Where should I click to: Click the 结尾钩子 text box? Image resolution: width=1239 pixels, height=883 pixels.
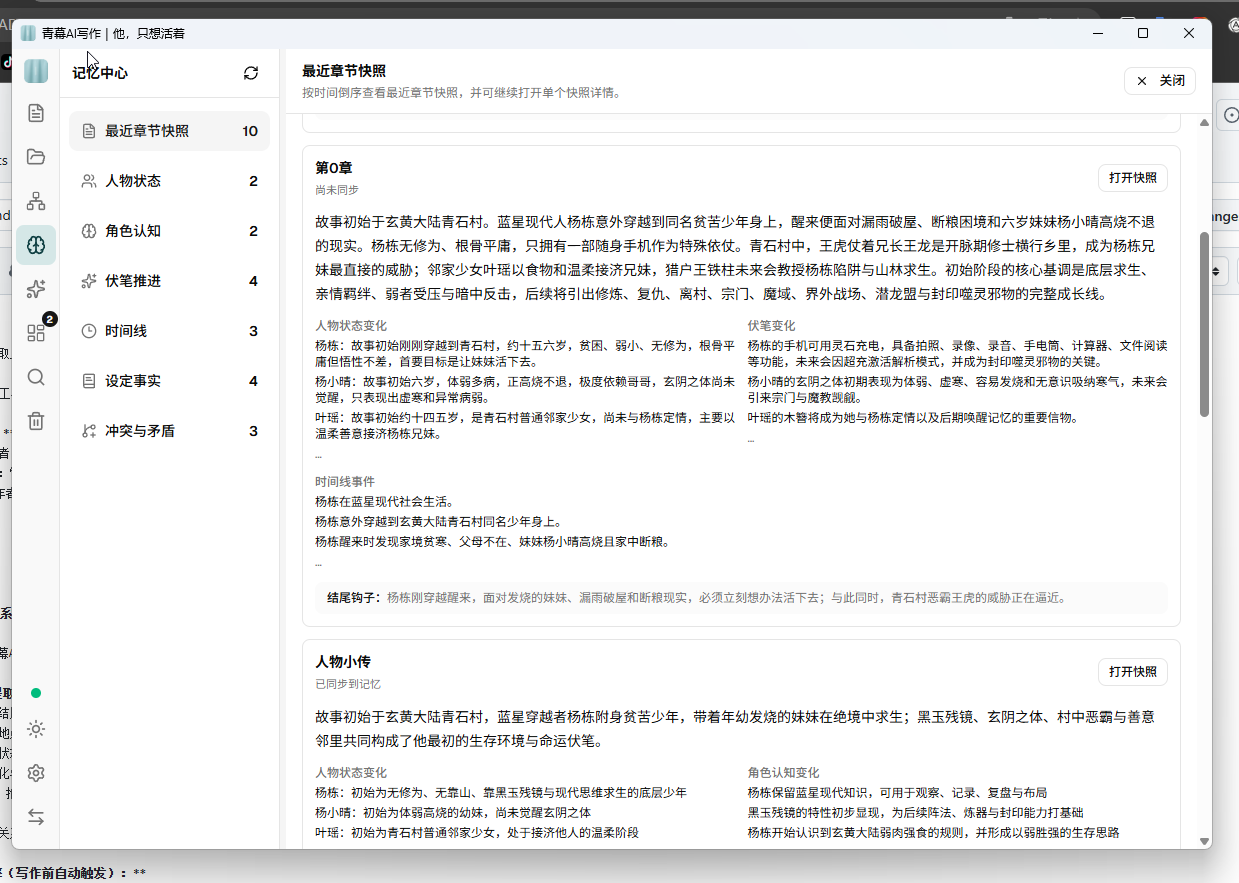pos(741,598)
